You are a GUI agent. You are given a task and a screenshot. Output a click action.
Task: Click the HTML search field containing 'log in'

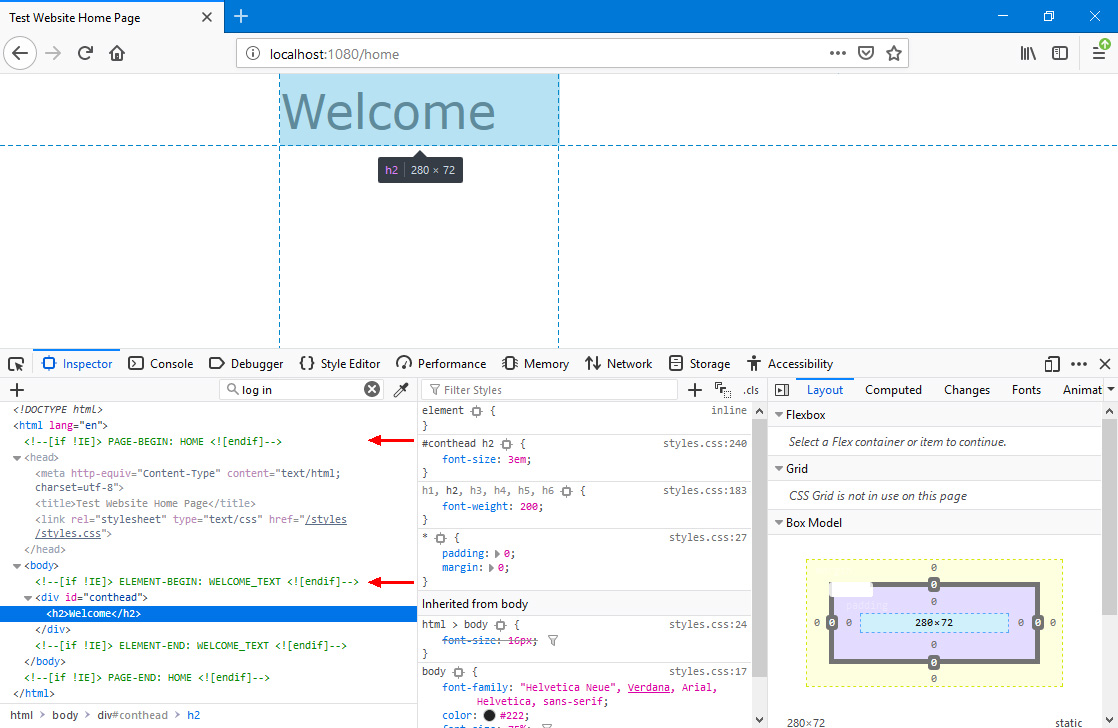pos(301,390)
